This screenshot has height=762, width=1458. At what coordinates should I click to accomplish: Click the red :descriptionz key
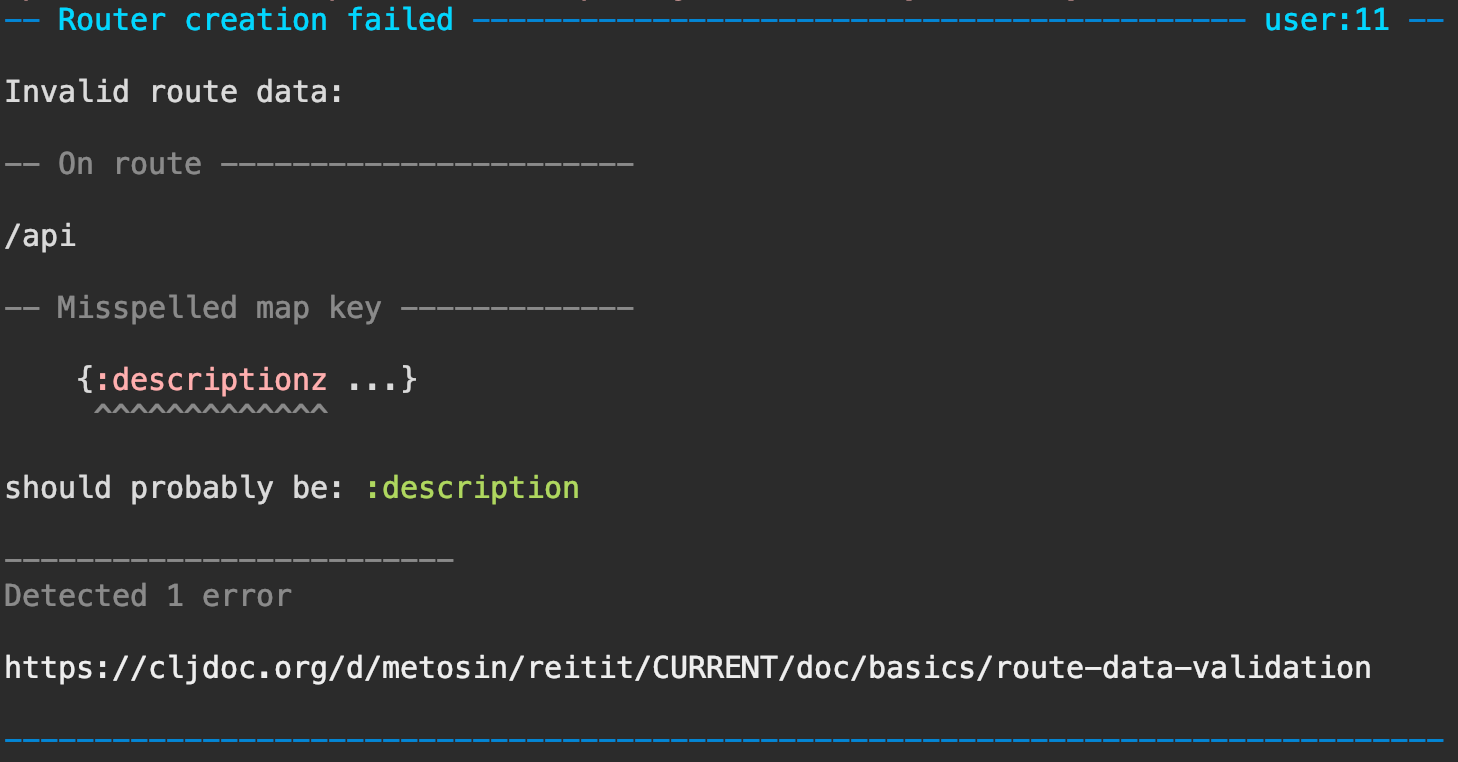click(219, 380)
